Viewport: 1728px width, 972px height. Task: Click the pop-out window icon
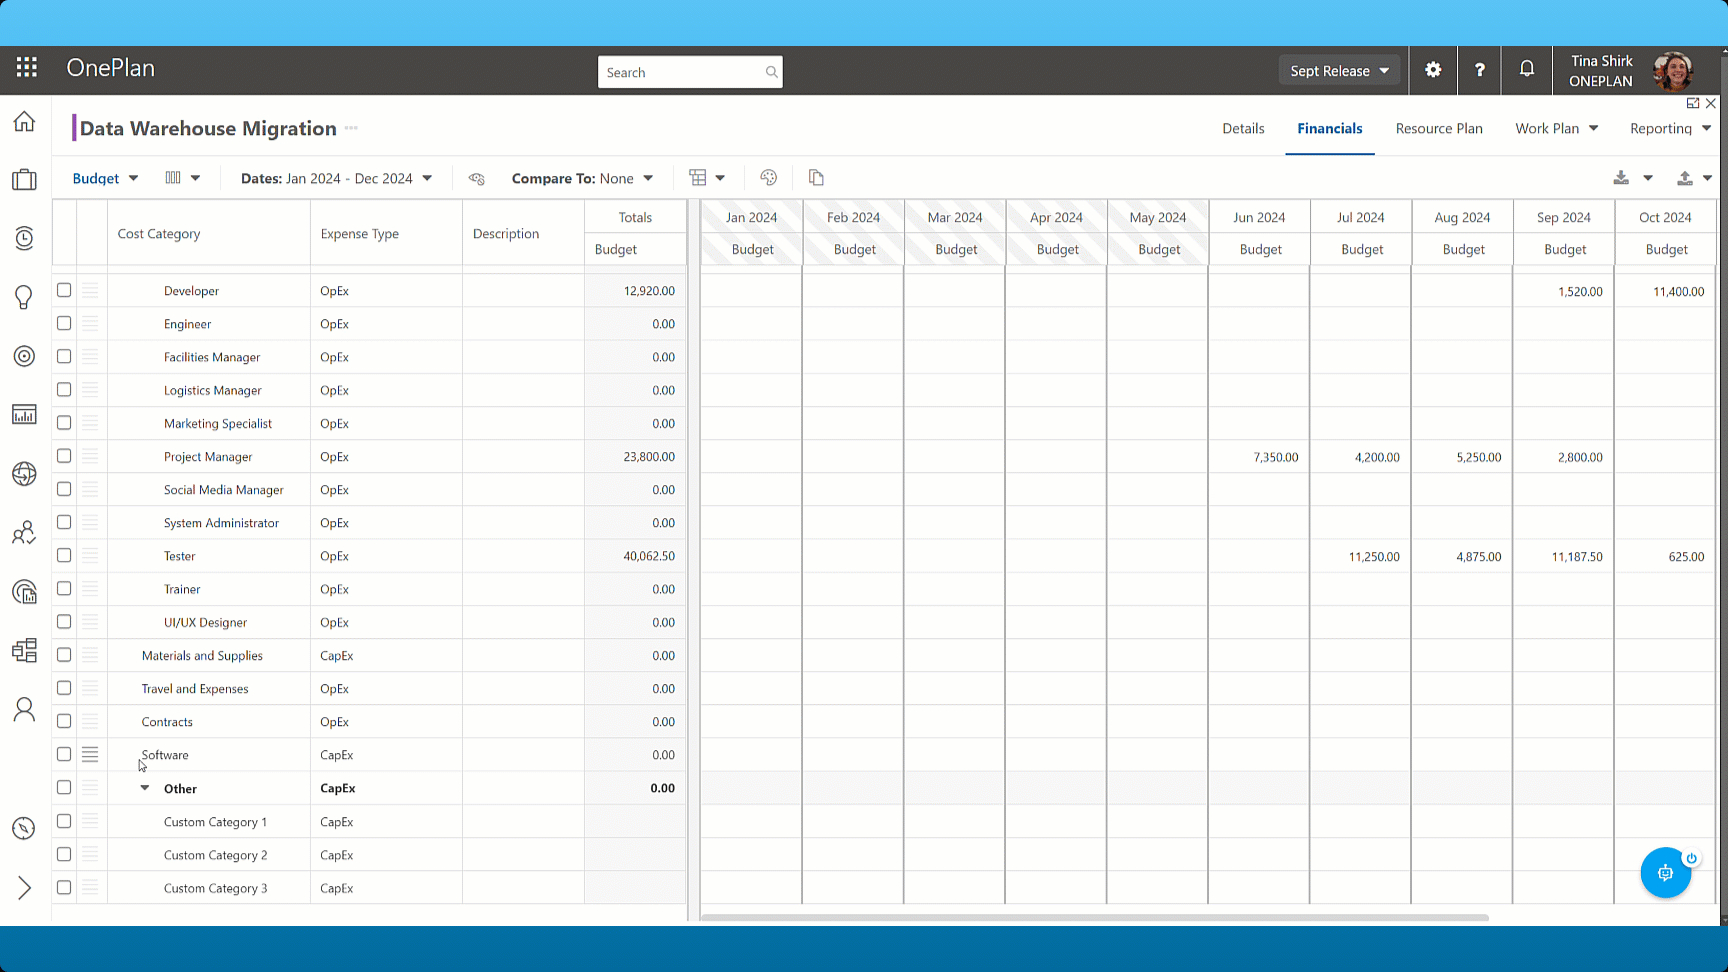pyautogui.click(x=1693, y=103)
